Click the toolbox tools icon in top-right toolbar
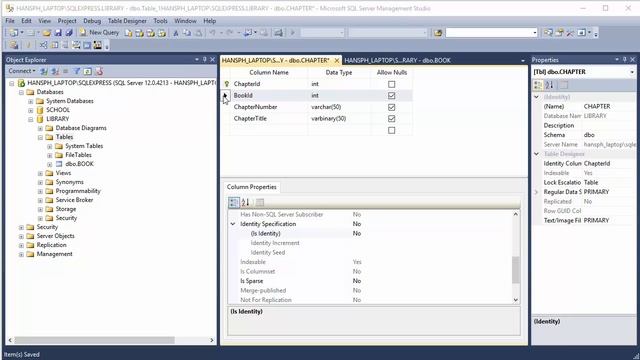The image size is (640, 360). click(570, 33)
